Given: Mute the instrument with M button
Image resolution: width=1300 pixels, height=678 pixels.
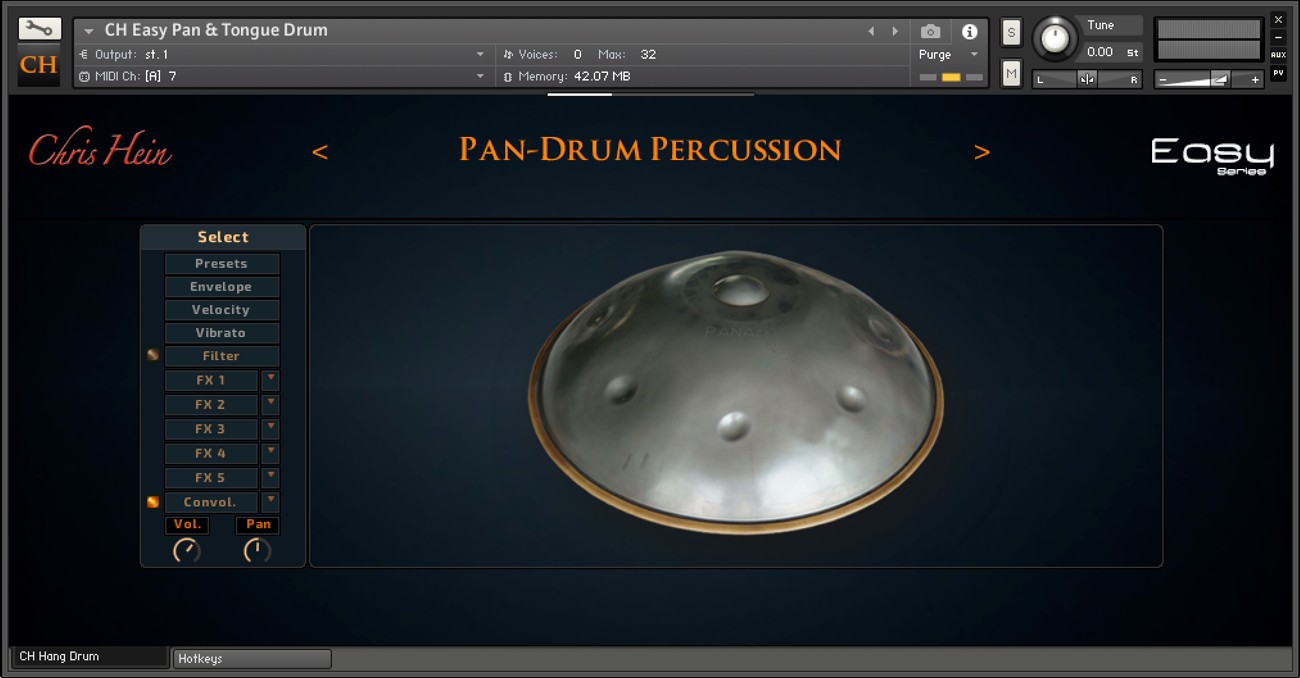Looking at the screenshot, I should [1011, 73].
